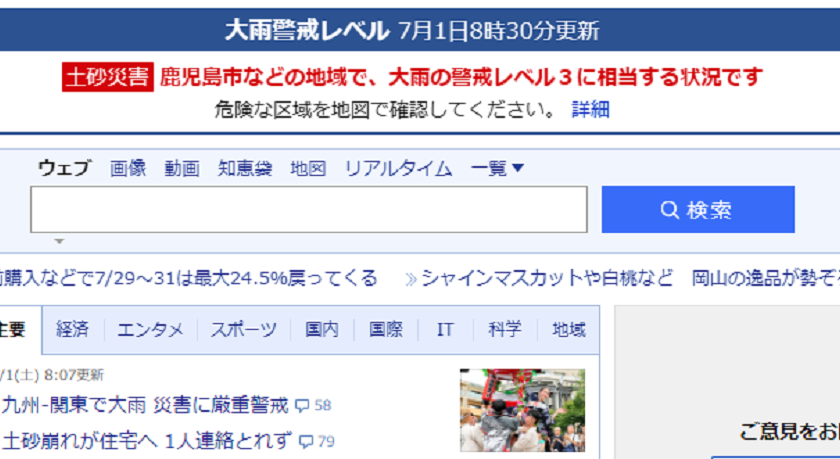The height and width of the screenshot is (459, 840).
Task: Select 地図 search category
Action: pyautogui.click(x=308, y=168)
